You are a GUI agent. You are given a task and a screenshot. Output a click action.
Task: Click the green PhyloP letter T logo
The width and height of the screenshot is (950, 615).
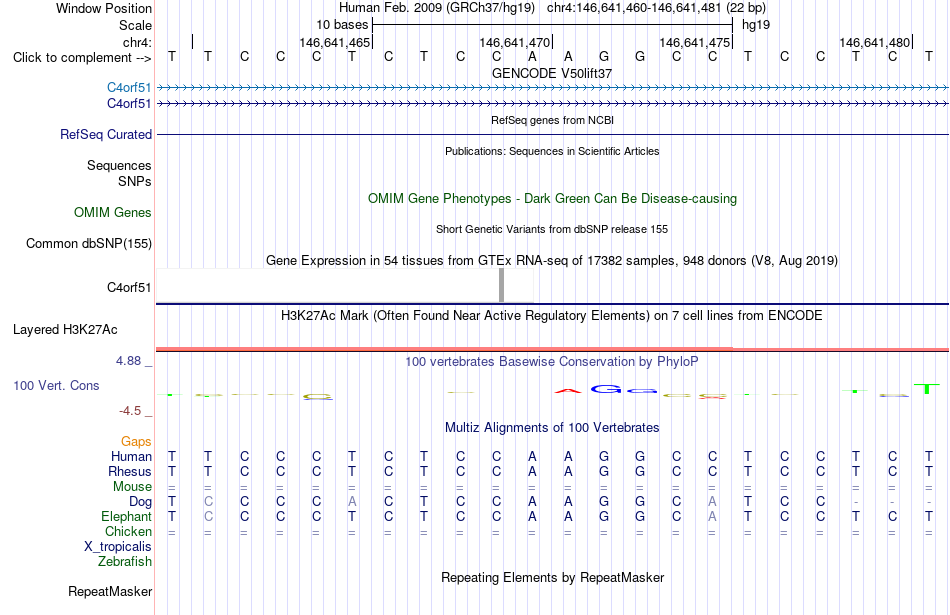point(927,388)
